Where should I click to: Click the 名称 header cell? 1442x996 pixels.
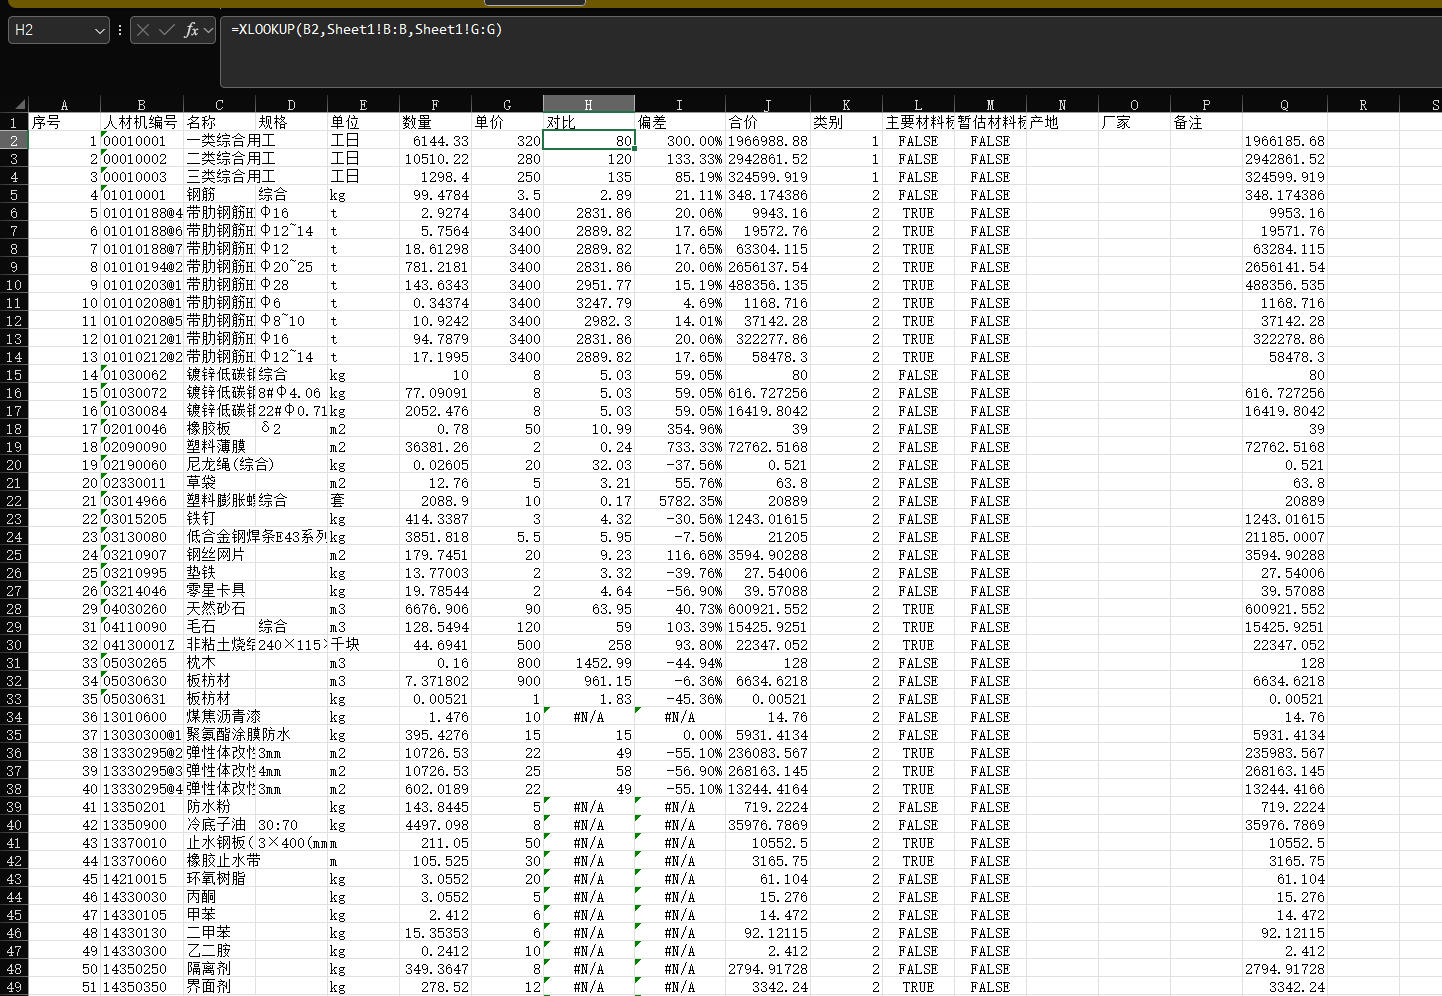219,122
